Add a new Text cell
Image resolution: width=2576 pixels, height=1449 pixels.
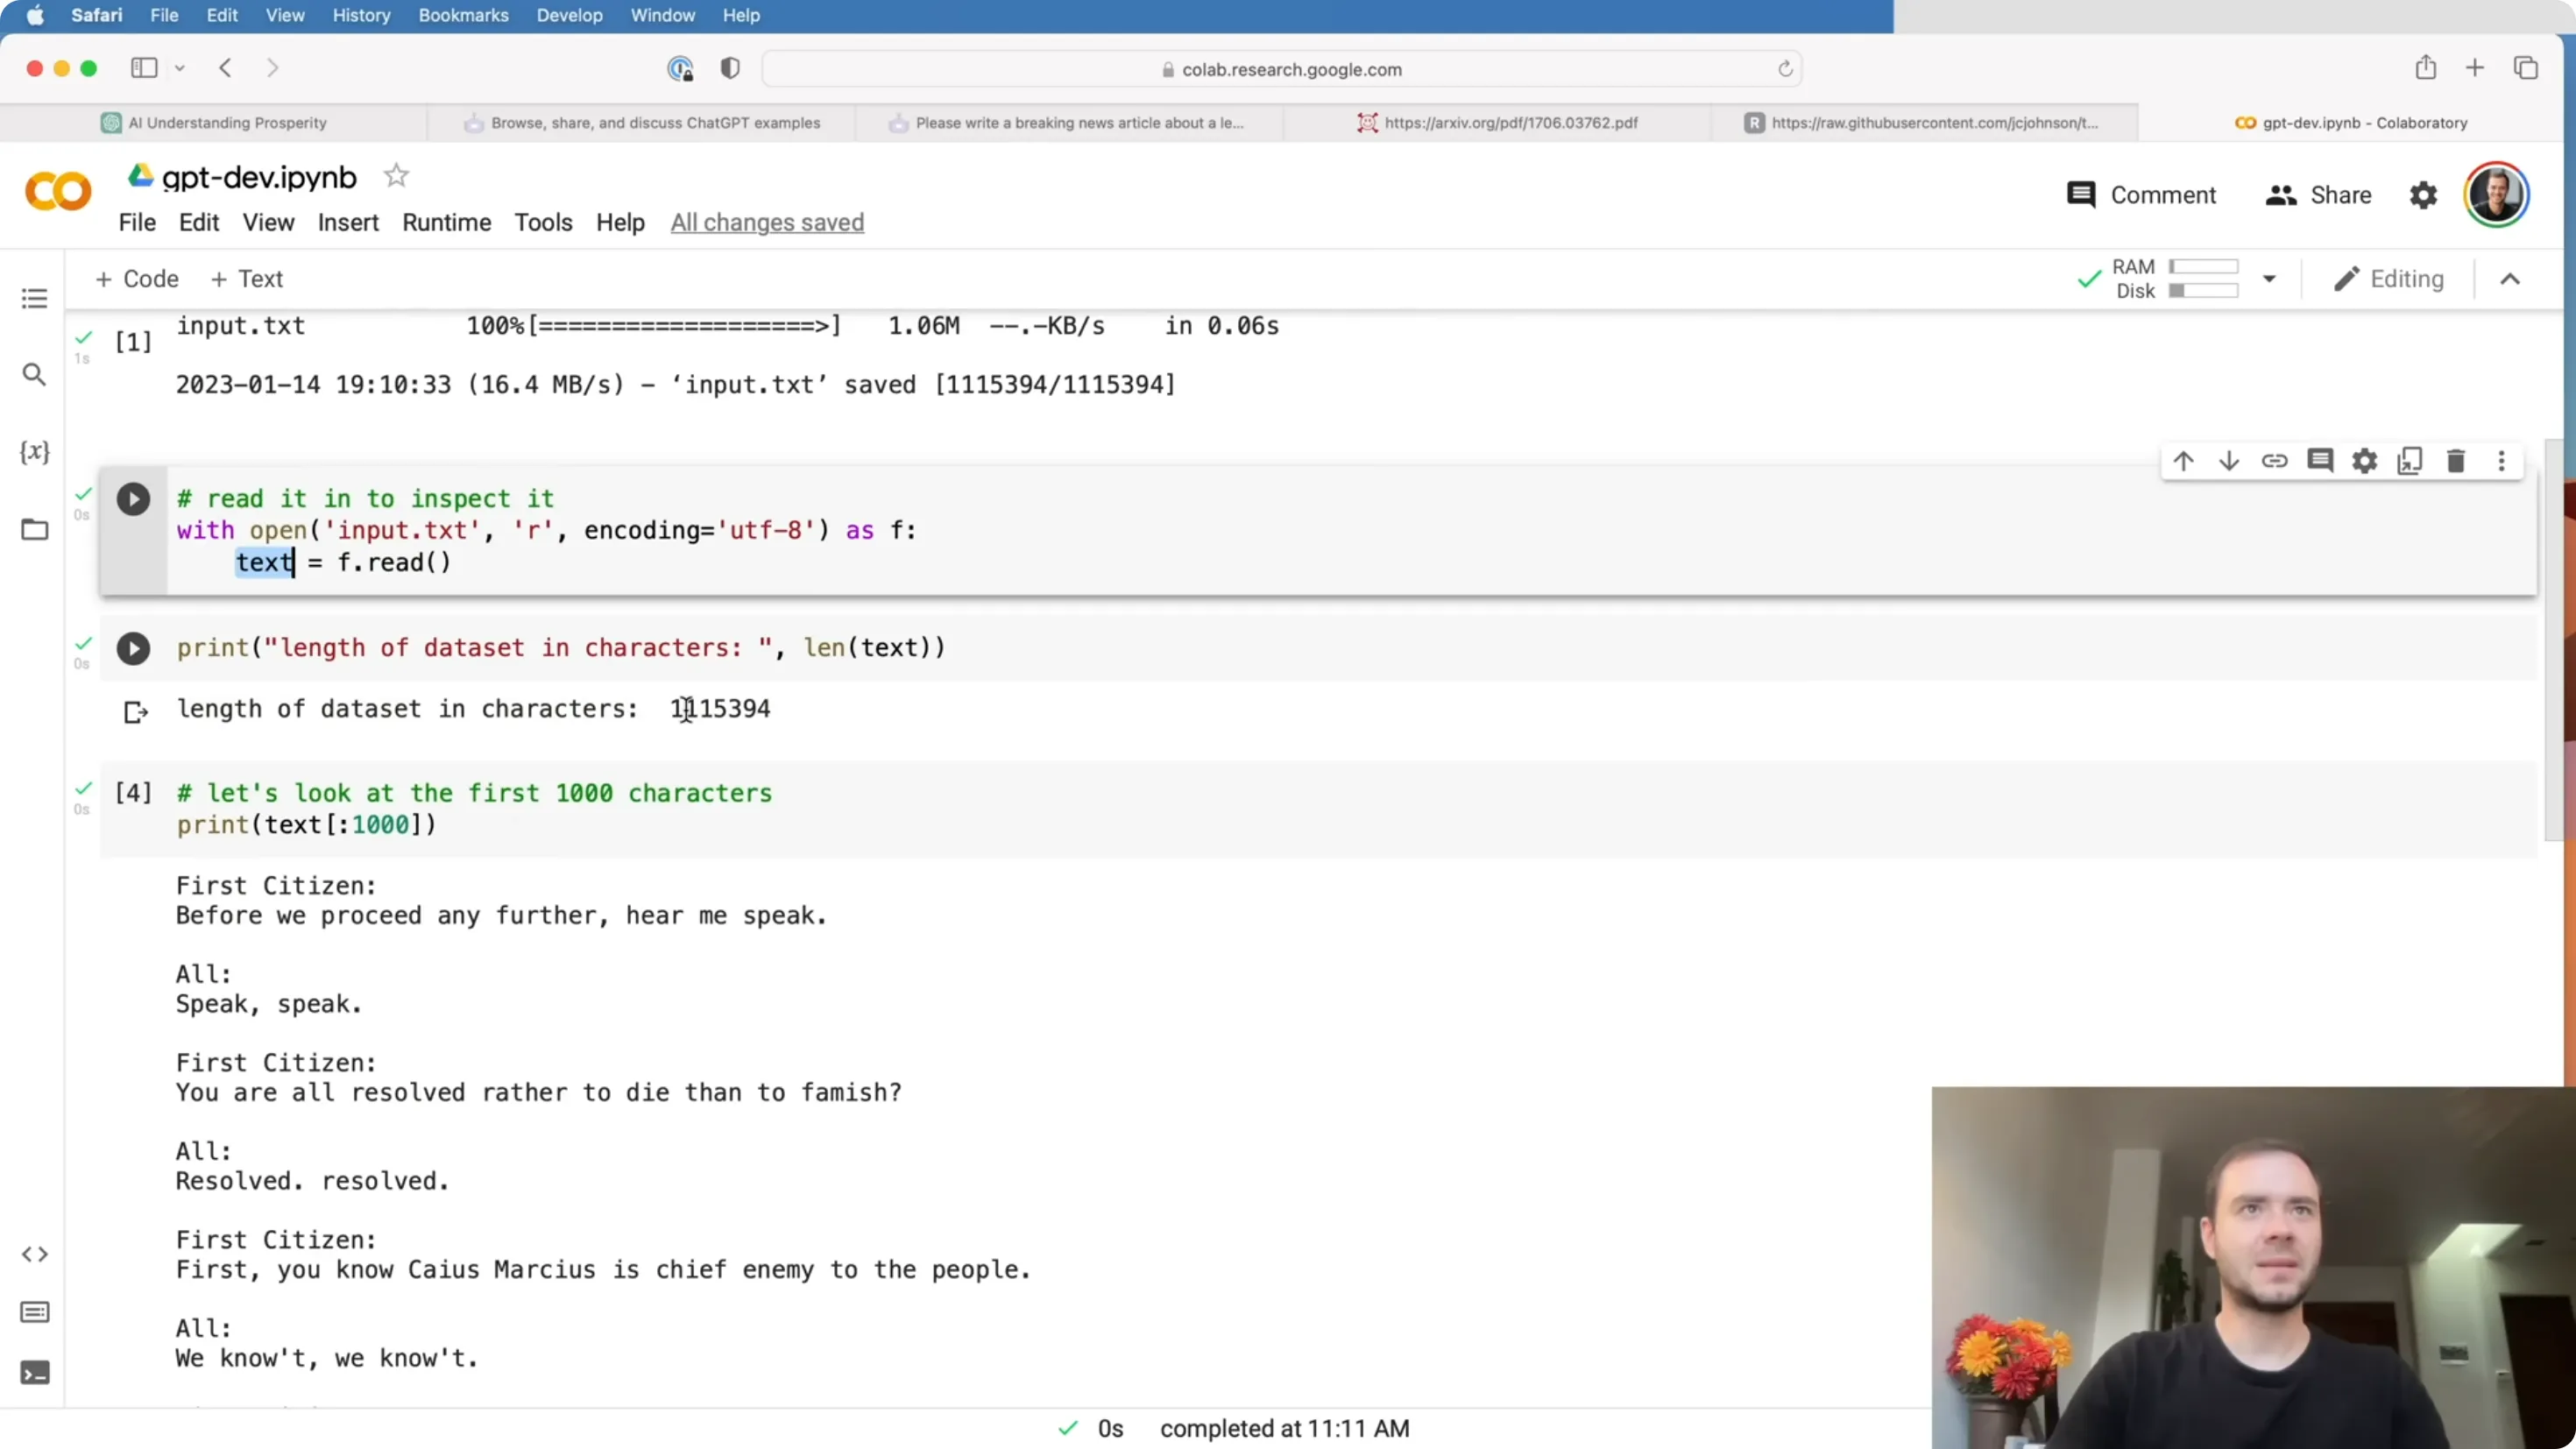(x=247, y=279)
